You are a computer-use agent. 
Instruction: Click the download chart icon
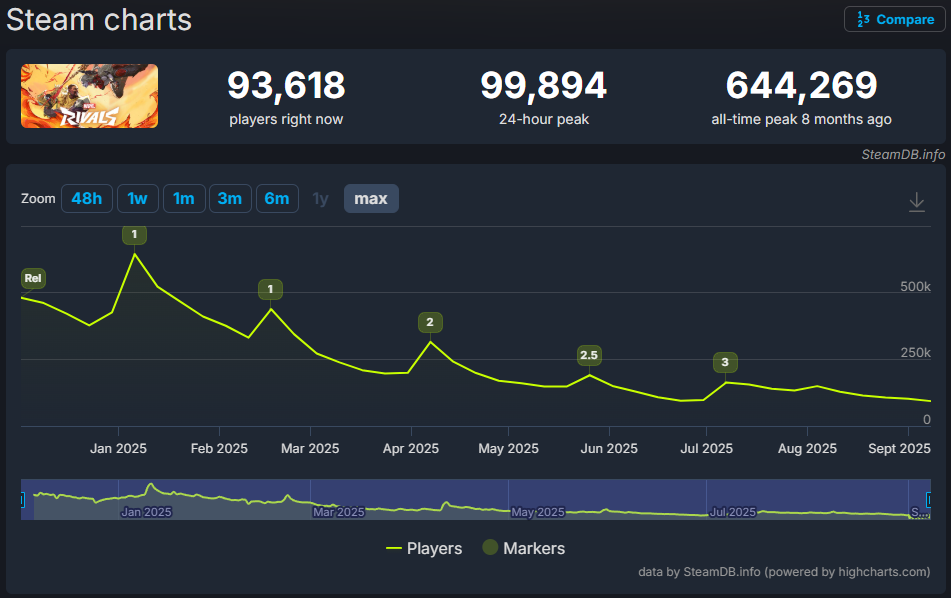[916, 201]
